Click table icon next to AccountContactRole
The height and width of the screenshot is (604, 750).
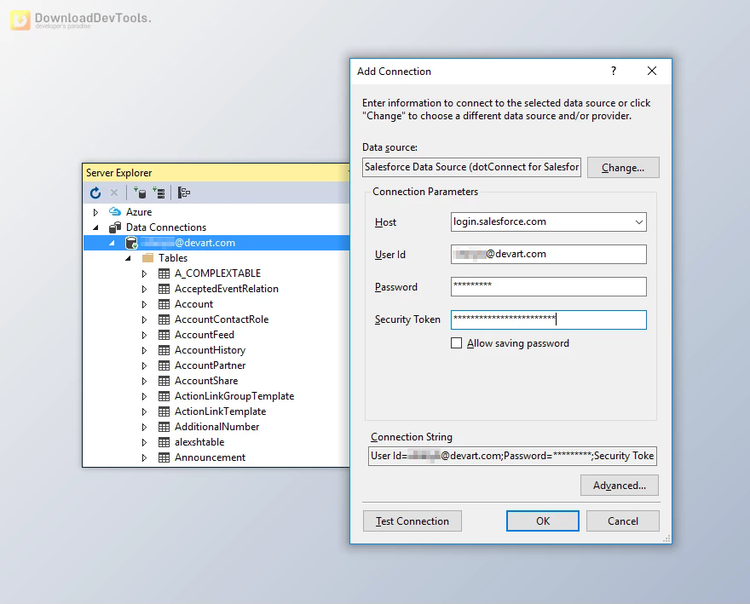coord(164,319)
